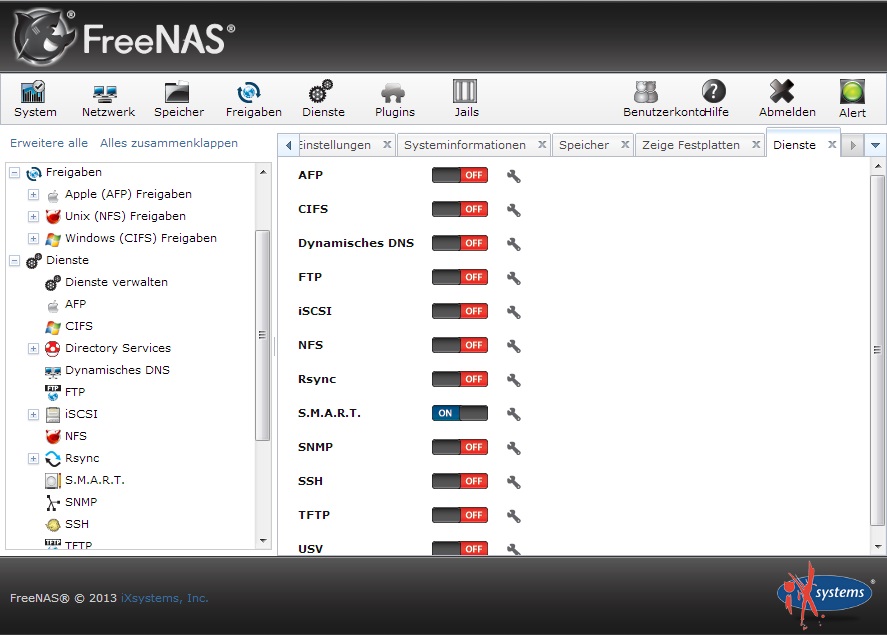Click the FreeNAS shark logo
The height and width of the screenshot is (635, 887).
(x=44, y=37)
